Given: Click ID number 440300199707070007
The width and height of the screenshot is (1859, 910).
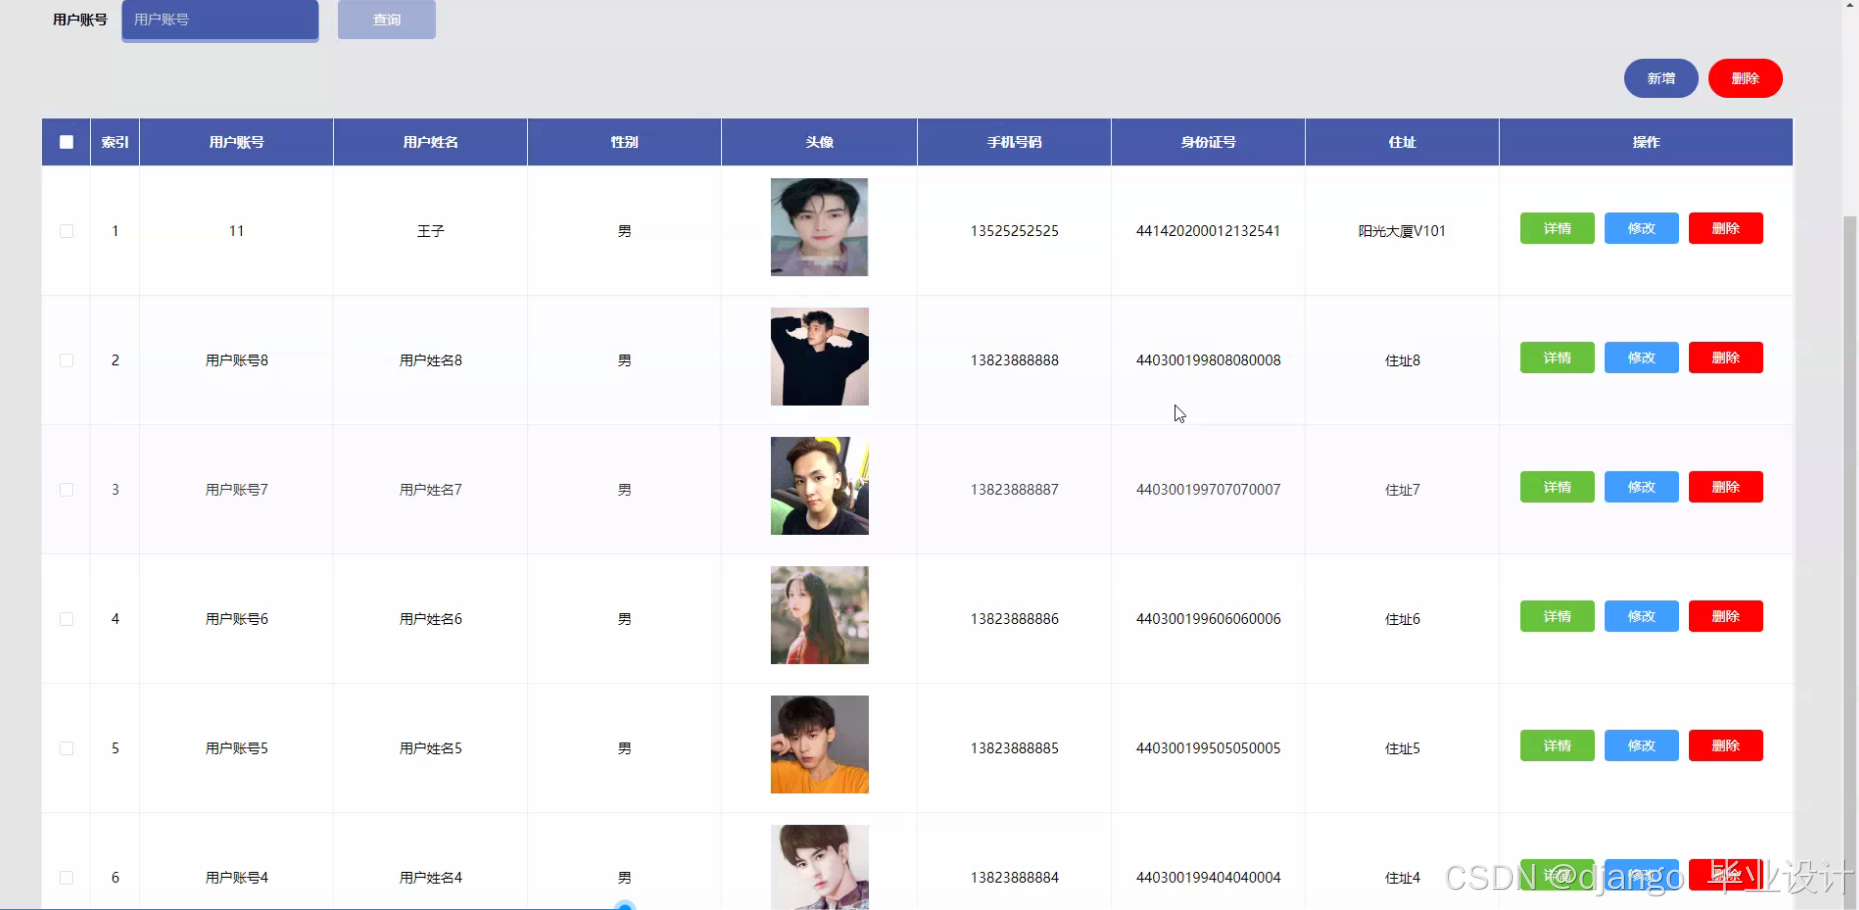Looking at the screenshot, I should (x=1208, y=490).
